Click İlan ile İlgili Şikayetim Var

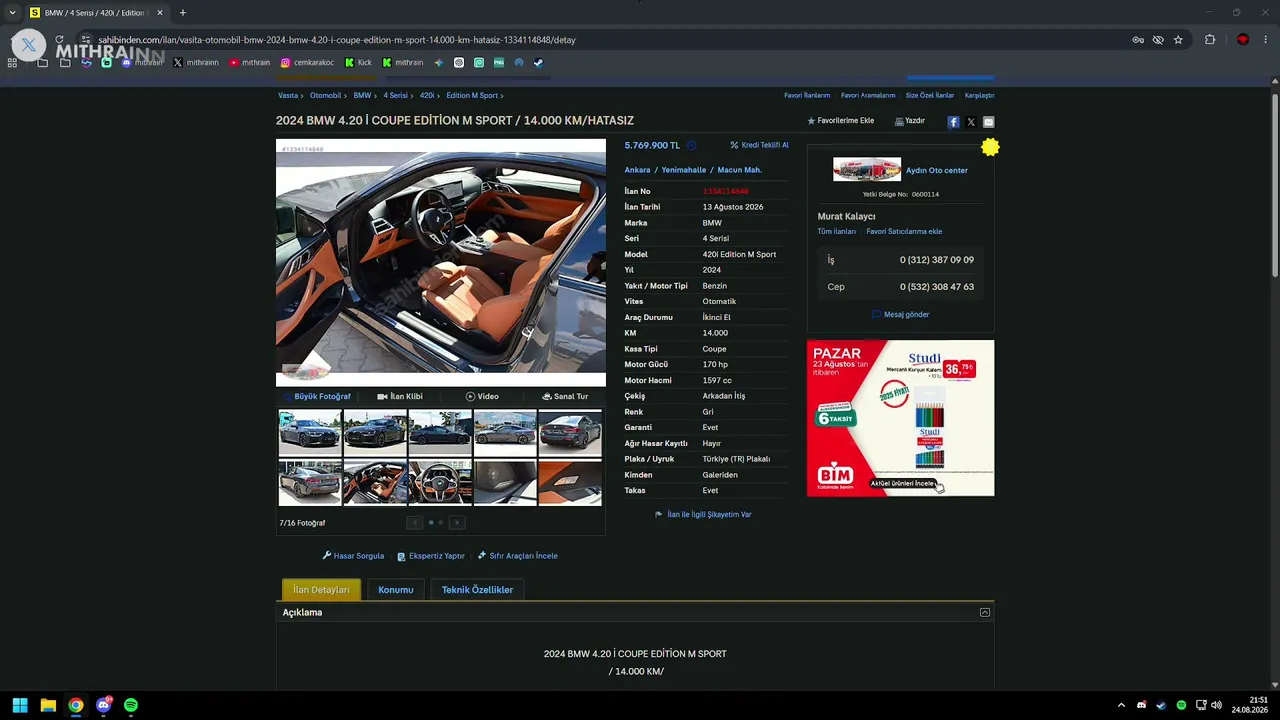(703, 514)
